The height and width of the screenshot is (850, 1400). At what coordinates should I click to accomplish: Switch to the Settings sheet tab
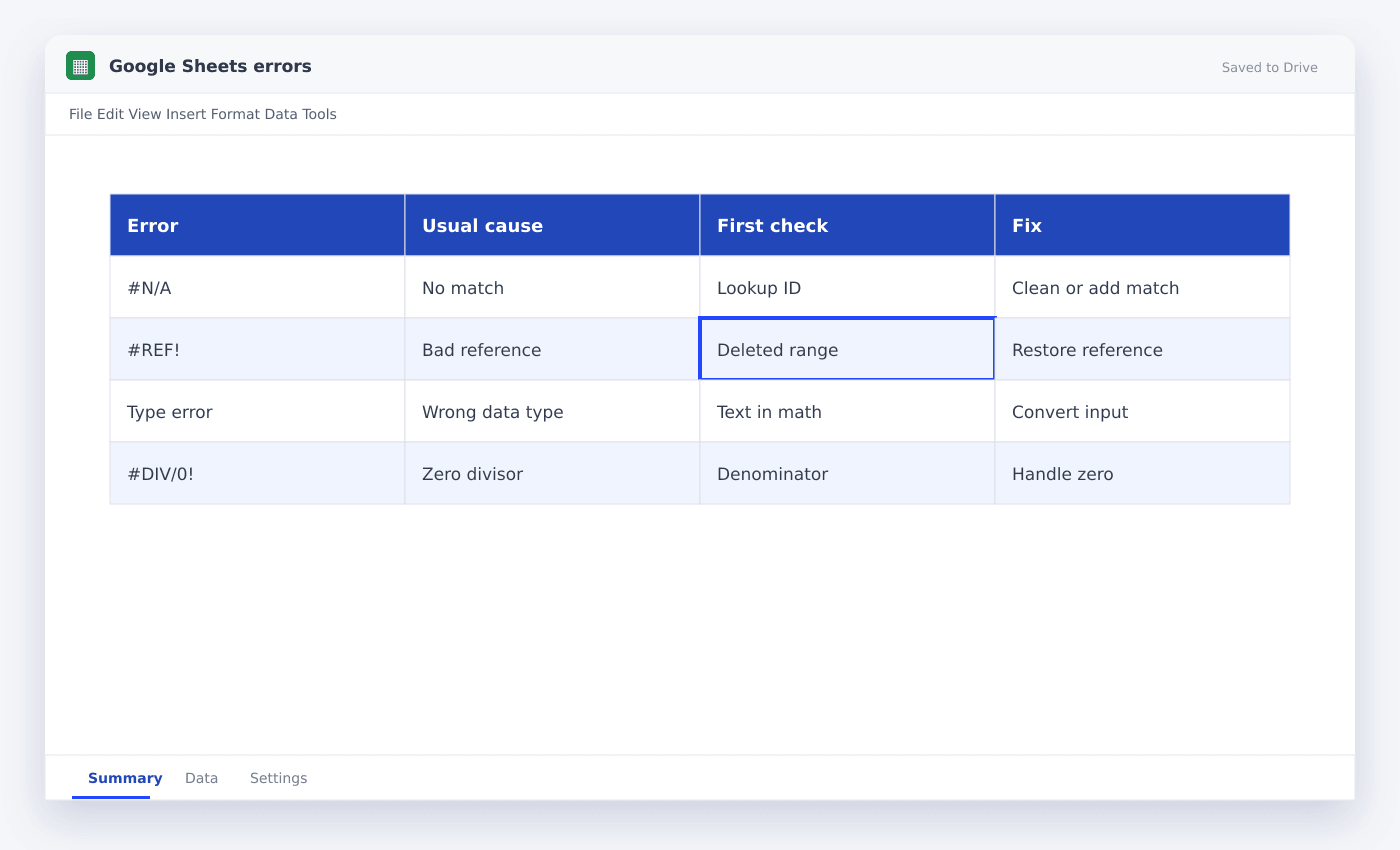278,778
